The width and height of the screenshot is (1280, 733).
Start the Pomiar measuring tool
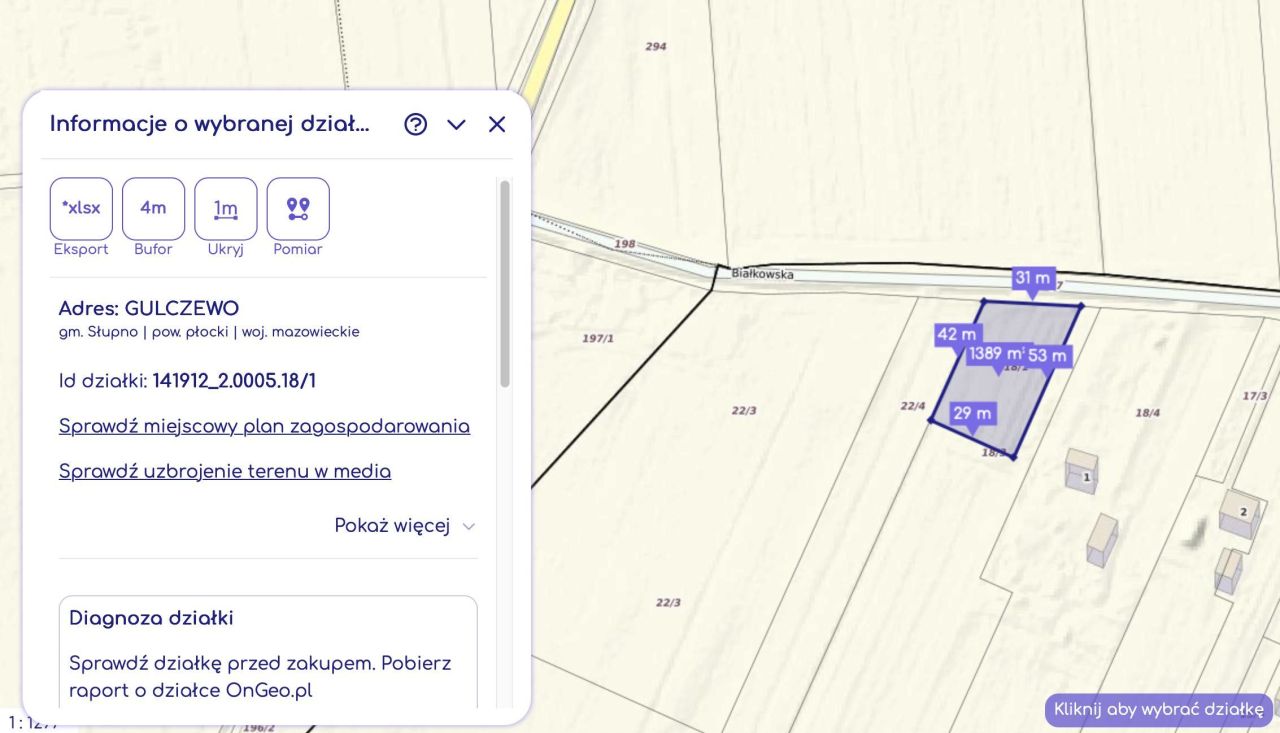click(298, 209)
